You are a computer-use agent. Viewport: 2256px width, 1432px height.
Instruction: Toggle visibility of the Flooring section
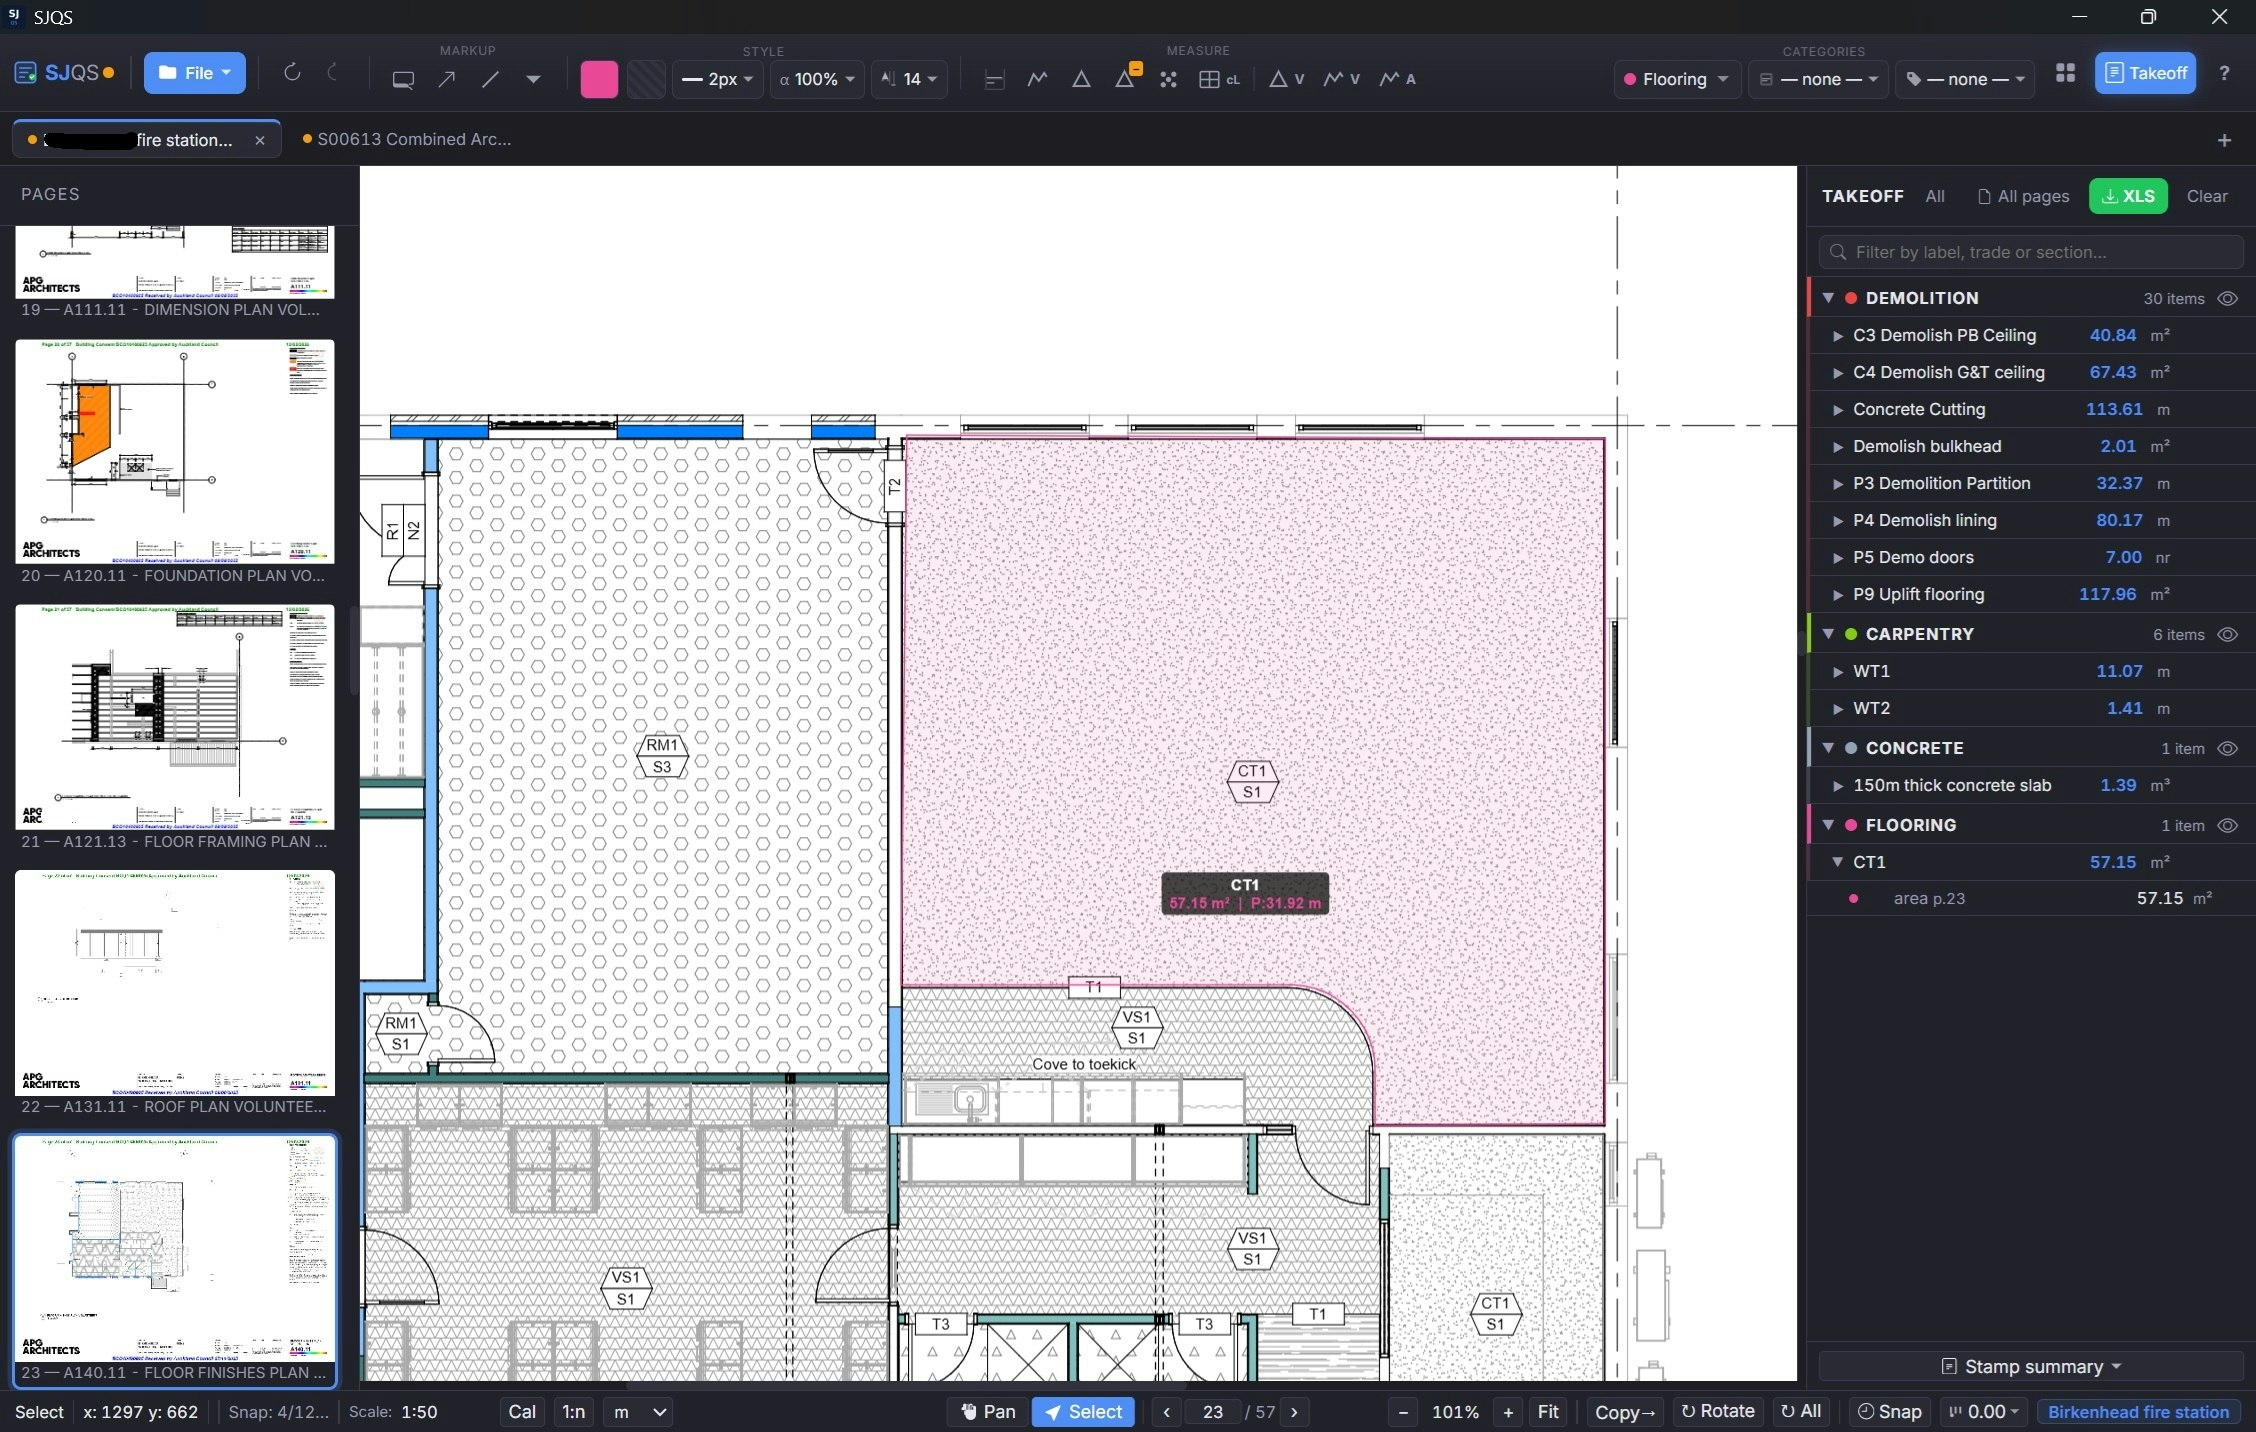coord(2227,825)
